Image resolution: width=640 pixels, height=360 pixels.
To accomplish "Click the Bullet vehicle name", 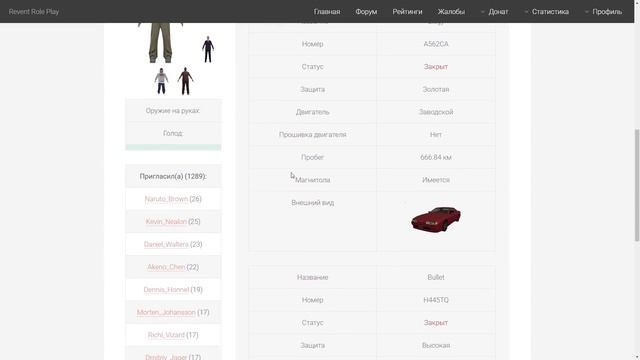I will [436, 277].
